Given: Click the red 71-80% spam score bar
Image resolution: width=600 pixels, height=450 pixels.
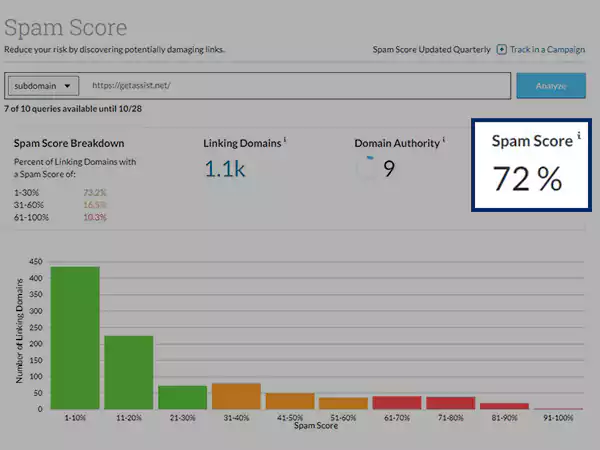Looking at the screenshot, I should pos(451,403).
